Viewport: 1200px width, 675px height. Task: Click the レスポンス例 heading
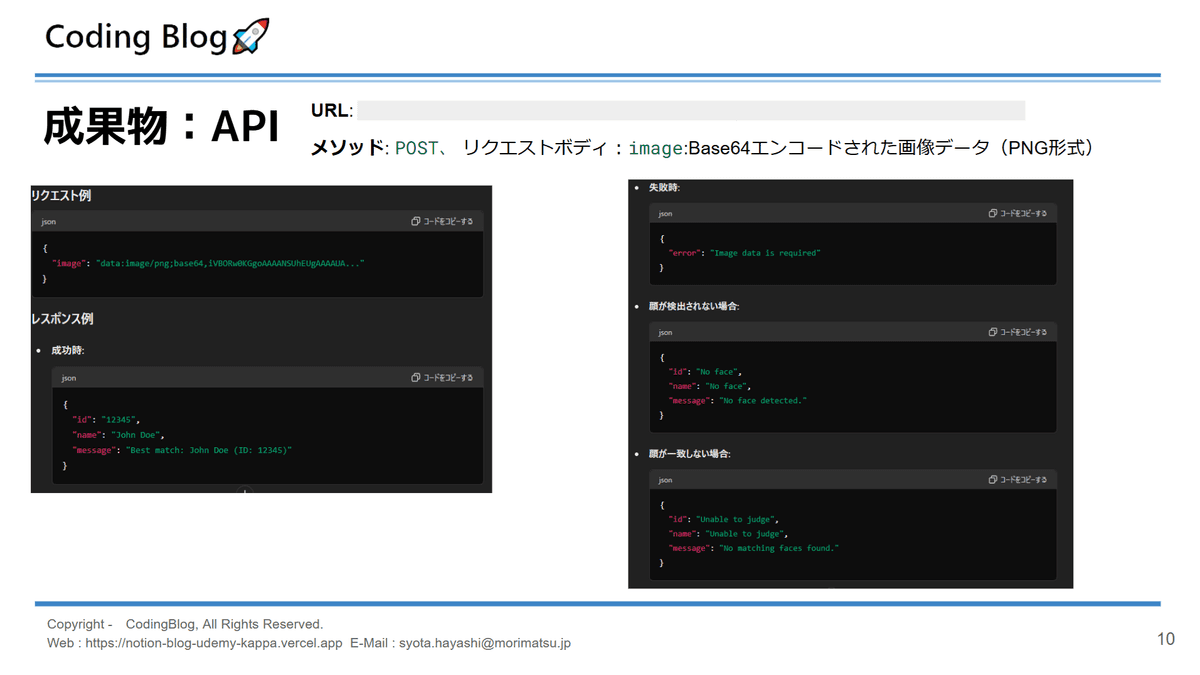coord(62,318)
